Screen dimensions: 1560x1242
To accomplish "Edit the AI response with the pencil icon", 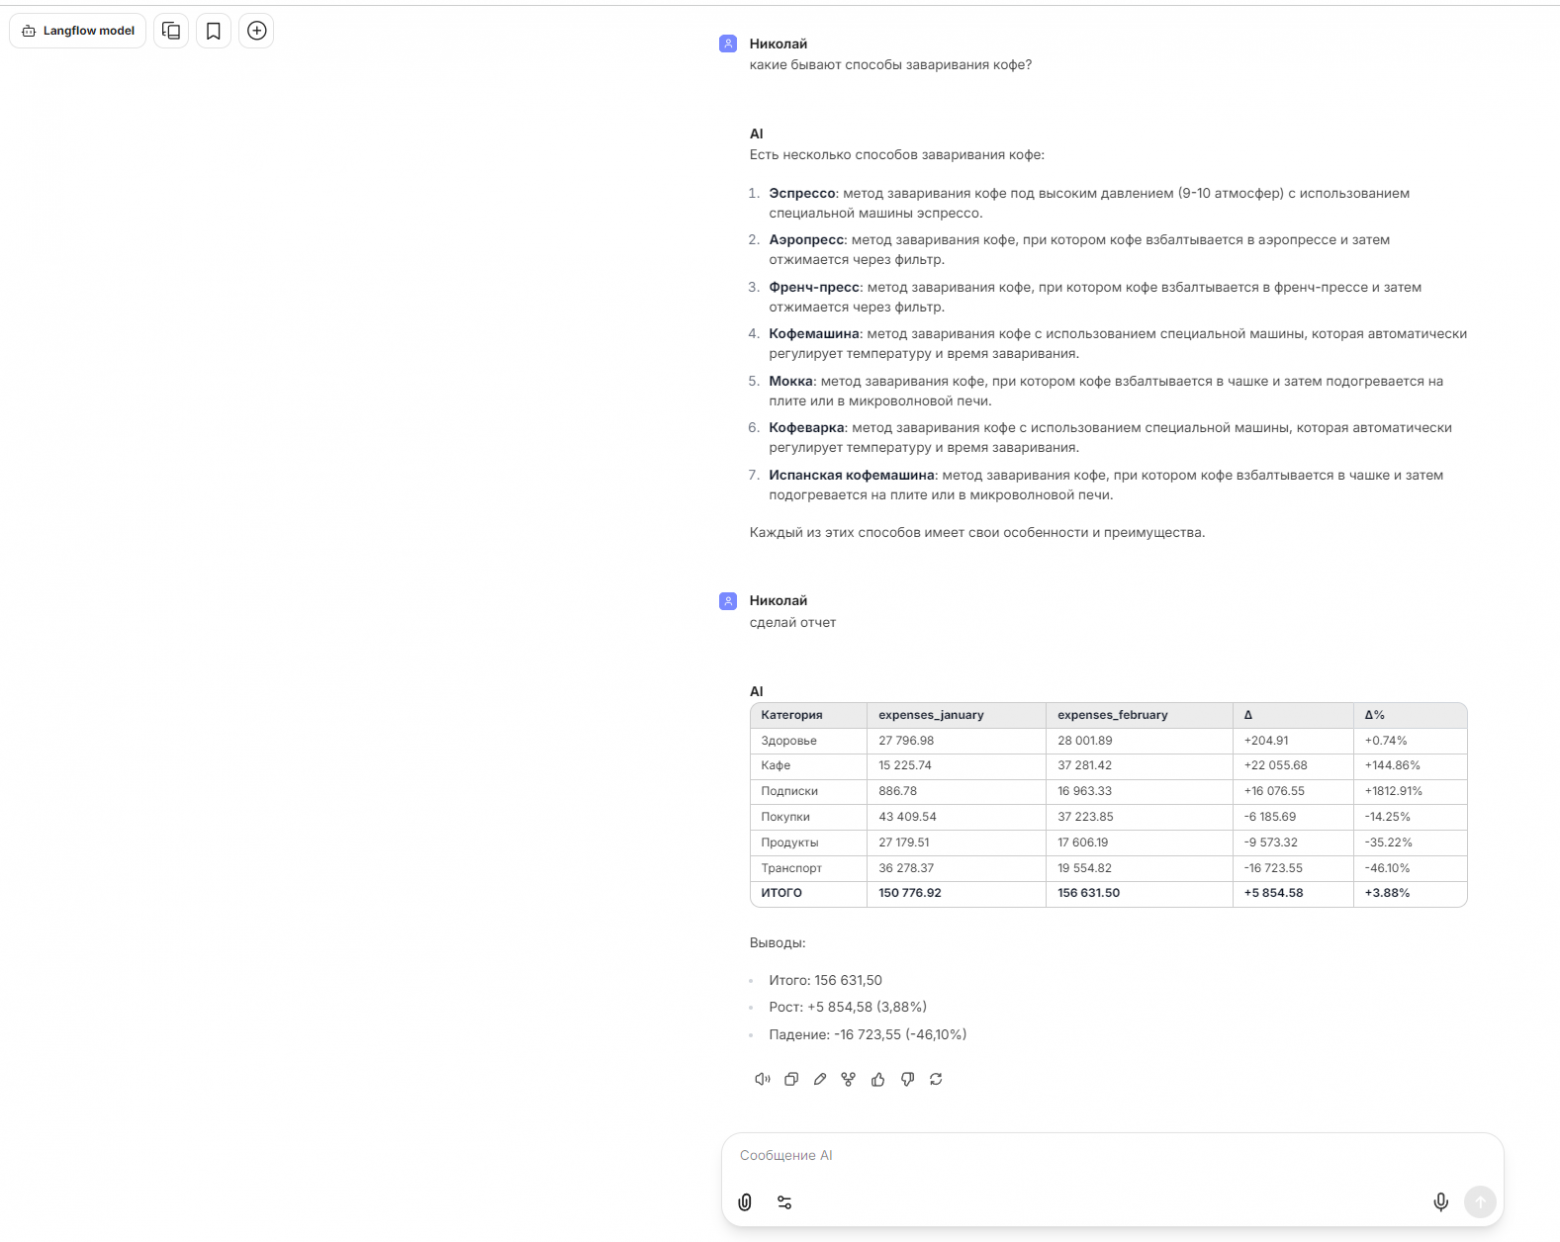I will (820, 1079).
